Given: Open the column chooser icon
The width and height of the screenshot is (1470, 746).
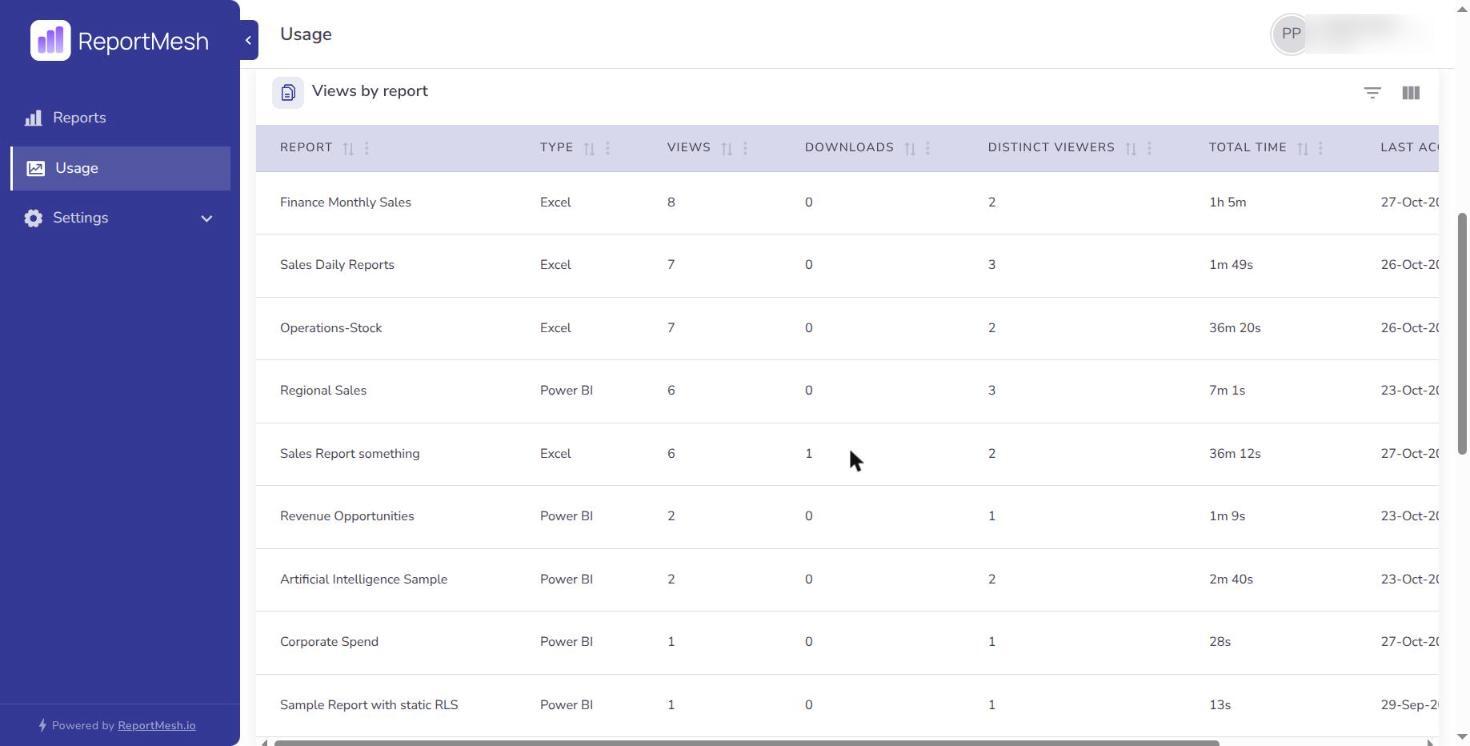Looking at the screenshot, I should point(1411,93).
